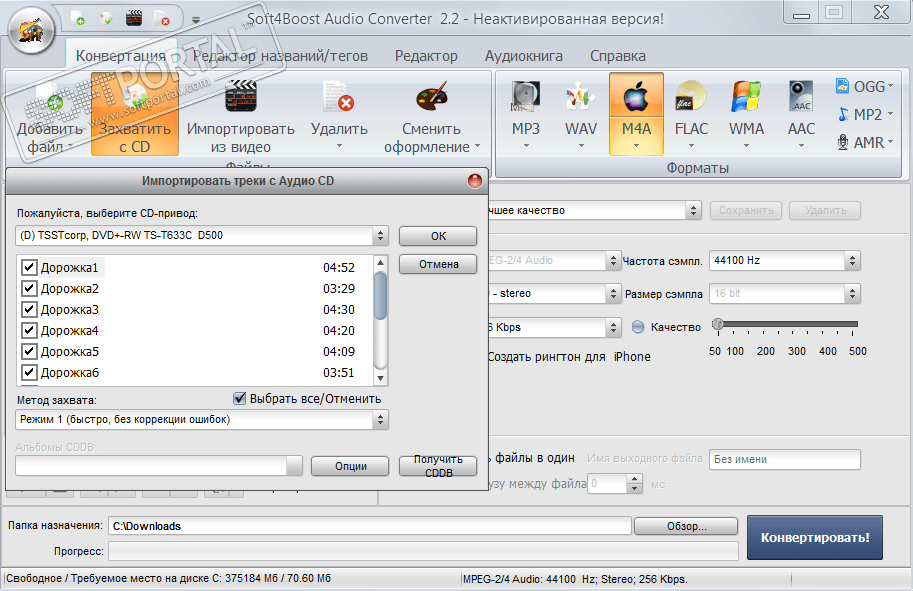This screenshot has width=913, height=591.
Task: Open the Метод захвата mode dropdown
Action: tap(380, 420)
